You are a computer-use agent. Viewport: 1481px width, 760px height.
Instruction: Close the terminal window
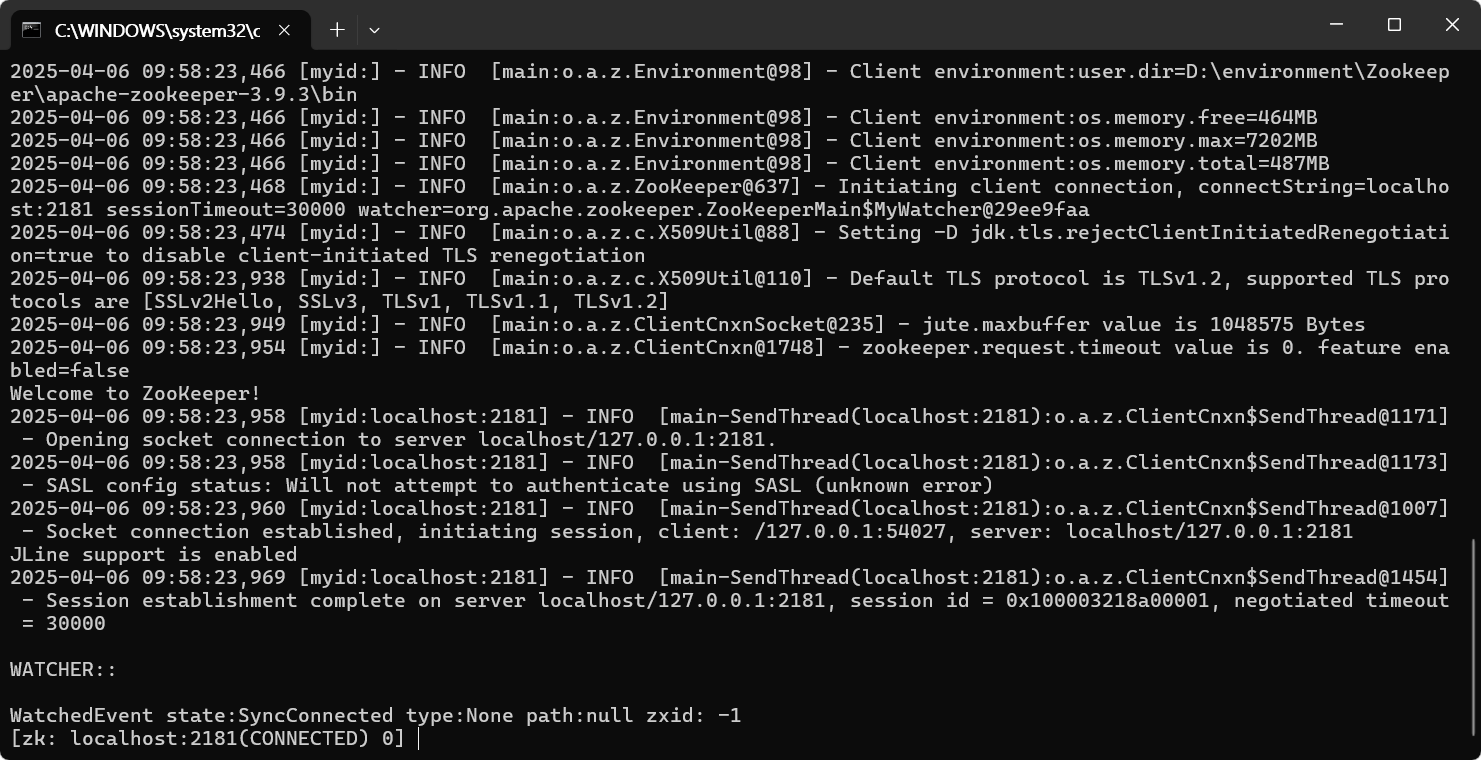point(1452,25)
